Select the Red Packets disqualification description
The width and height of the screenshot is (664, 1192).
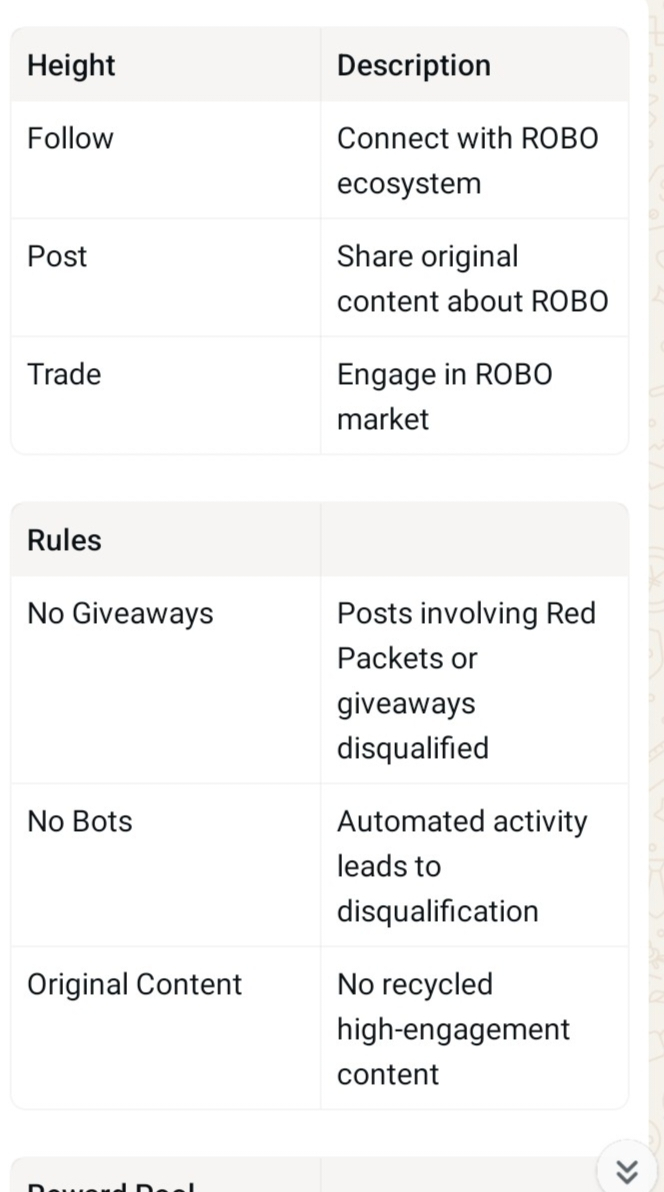[465, 680]
